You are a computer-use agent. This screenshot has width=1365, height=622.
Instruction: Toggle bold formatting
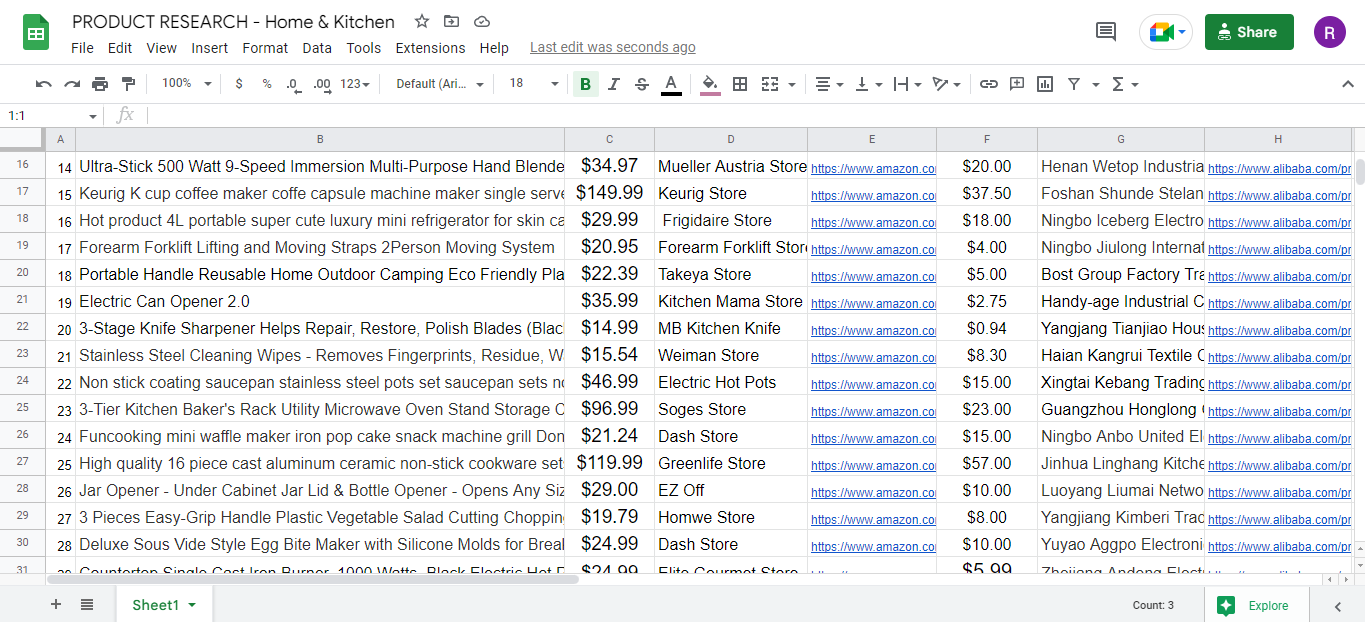click(585, 84)
